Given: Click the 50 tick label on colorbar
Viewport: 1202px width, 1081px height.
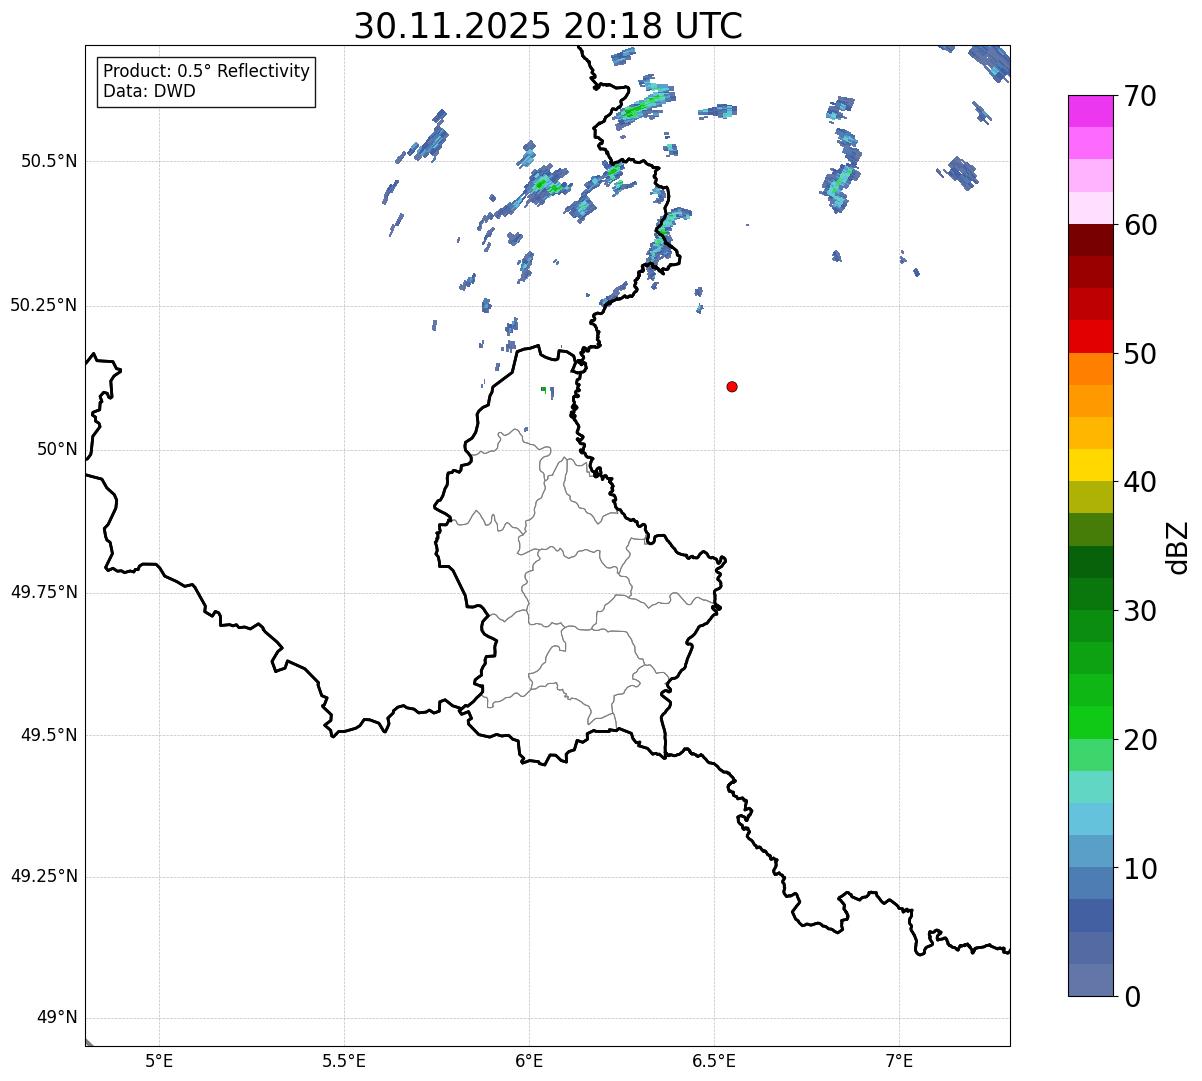Looking at the screenshot, I should point(1140,355).
